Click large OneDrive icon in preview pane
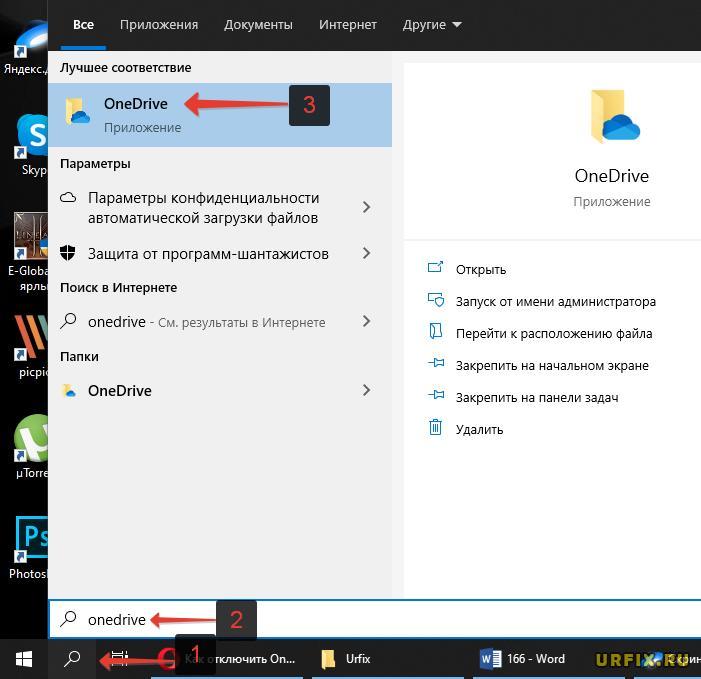The image size is (701, 679). point(615,117)
